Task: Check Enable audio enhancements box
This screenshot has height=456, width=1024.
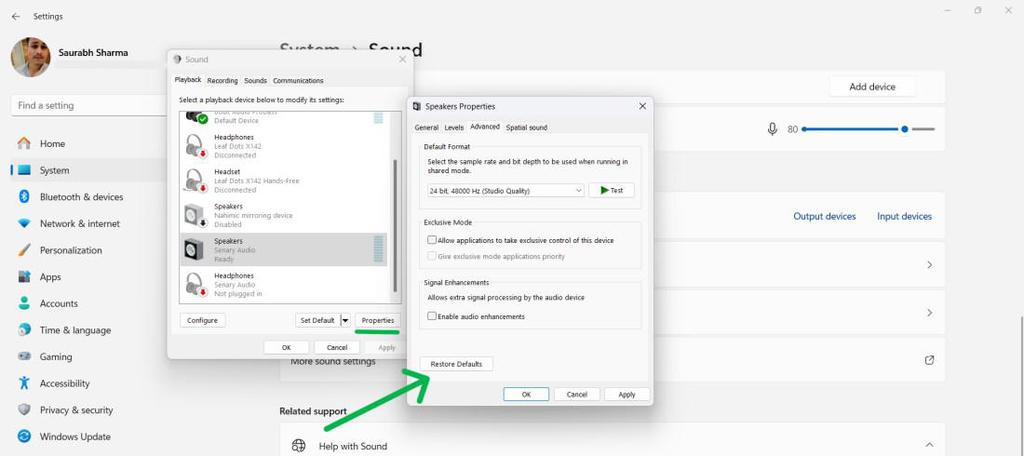Action: 432,316
